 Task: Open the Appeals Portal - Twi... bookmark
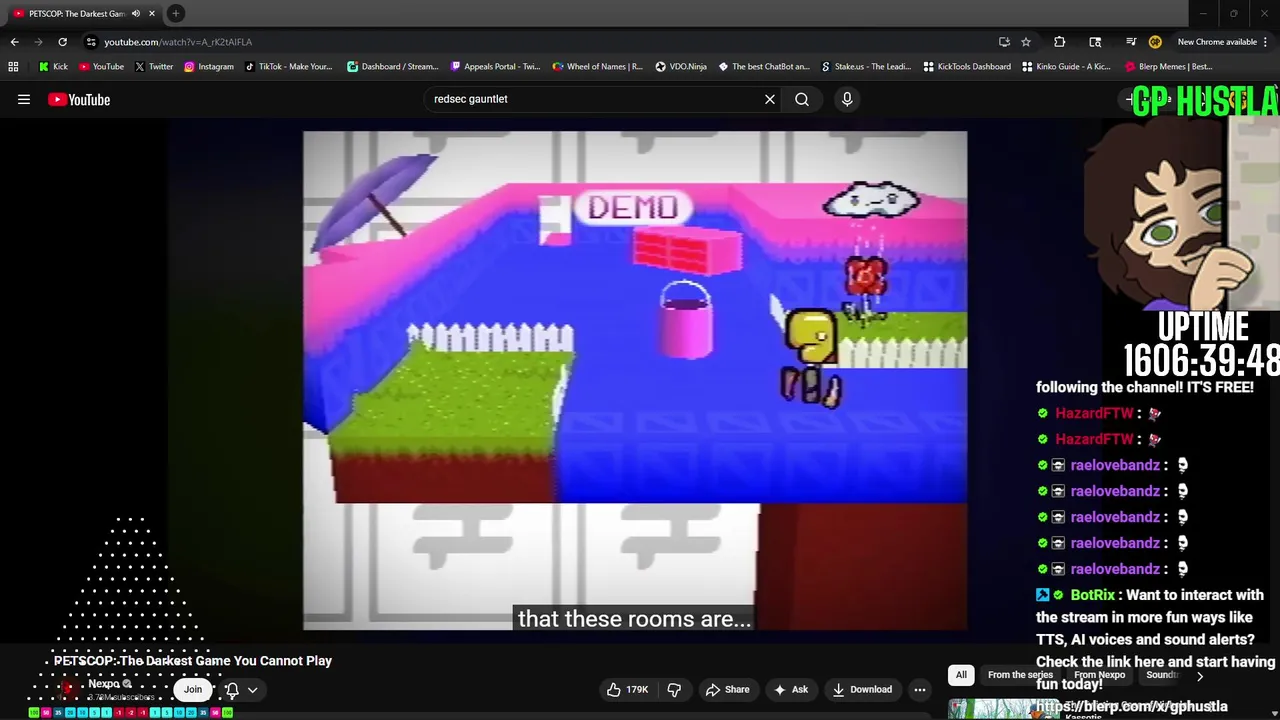click(x=495, y=66)
